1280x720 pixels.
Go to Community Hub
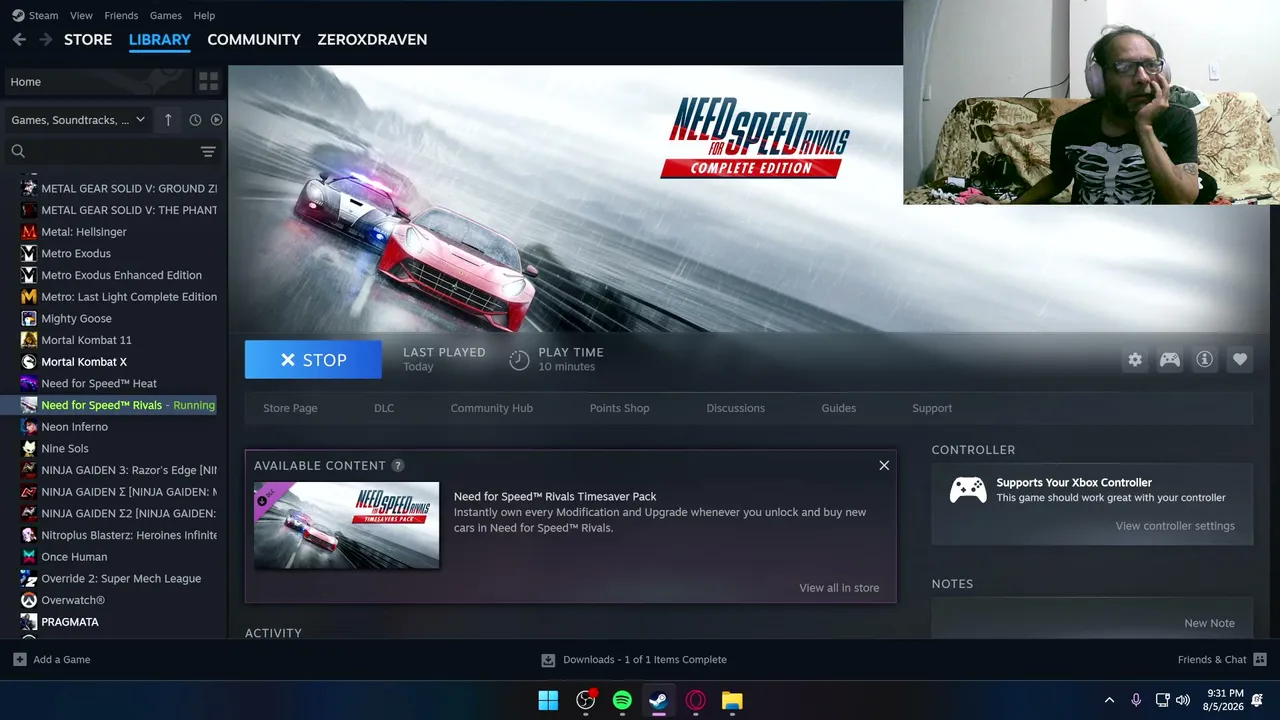(x=492, y=408)
